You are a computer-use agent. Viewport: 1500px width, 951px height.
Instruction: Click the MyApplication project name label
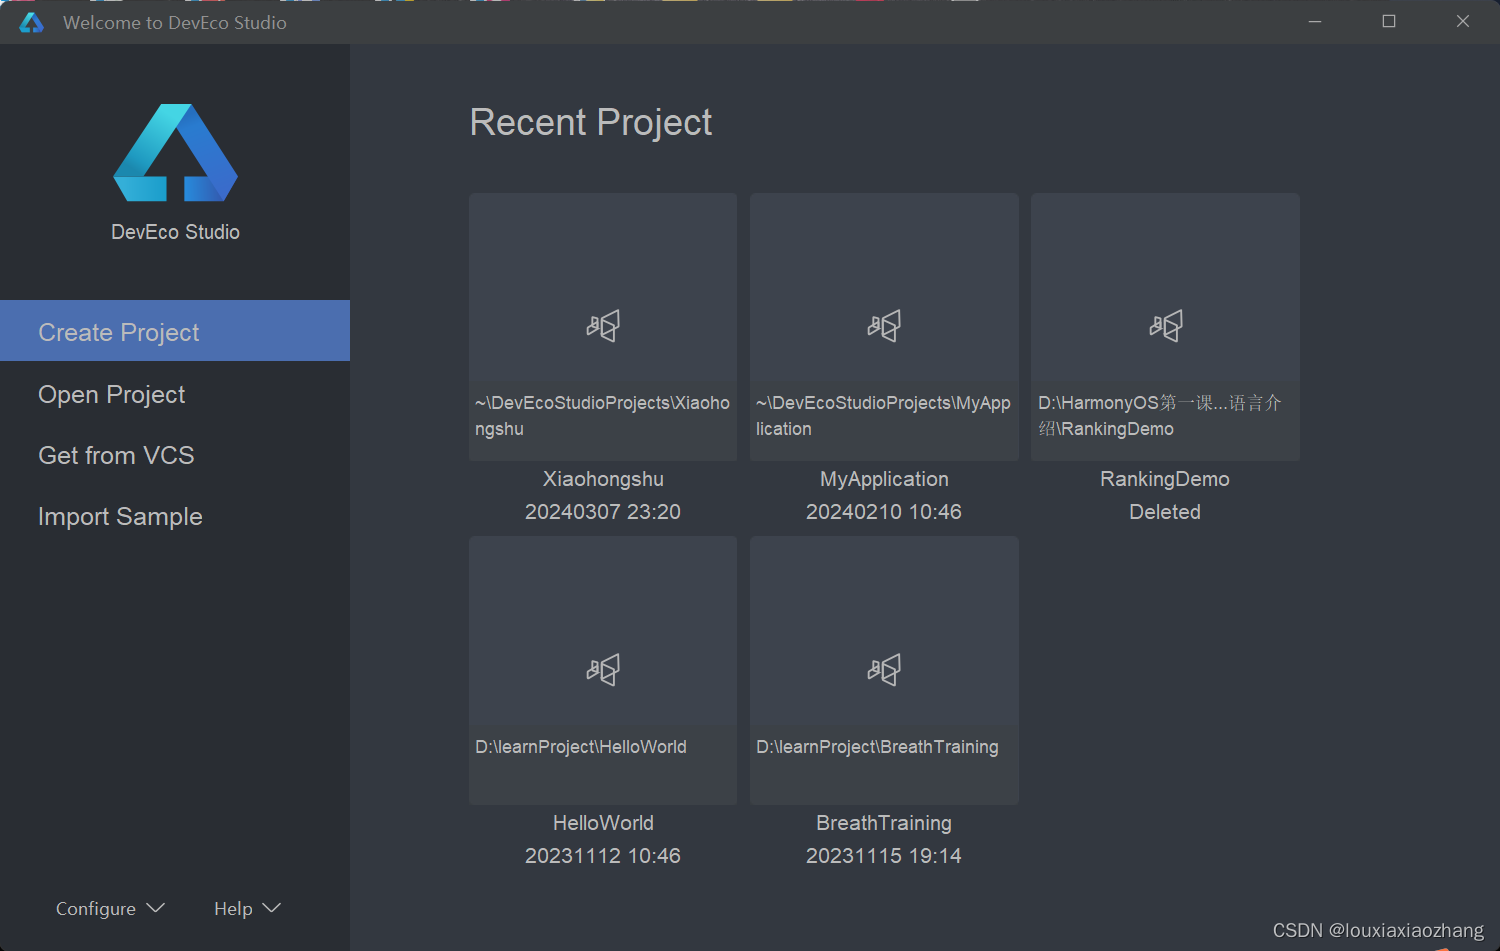[x=884, y=479]
